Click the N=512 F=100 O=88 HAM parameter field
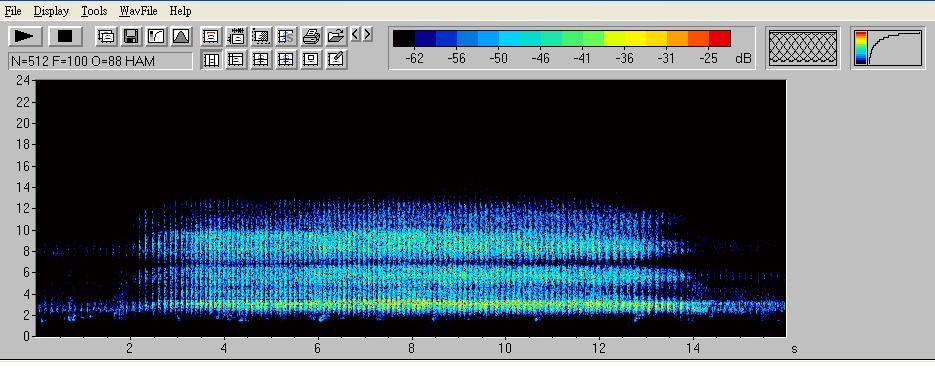This screenshot has width=935, height=384. (x=100, y=61)
